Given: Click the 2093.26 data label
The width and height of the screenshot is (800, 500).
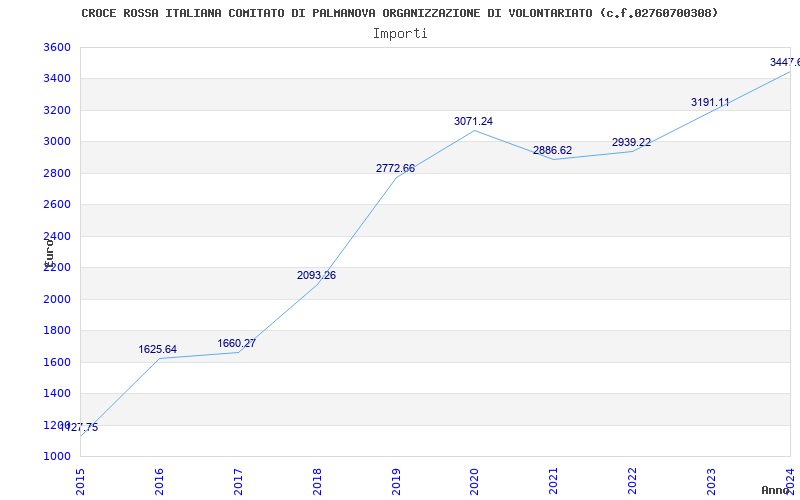Looking at the screenshot, I should 316,276.
